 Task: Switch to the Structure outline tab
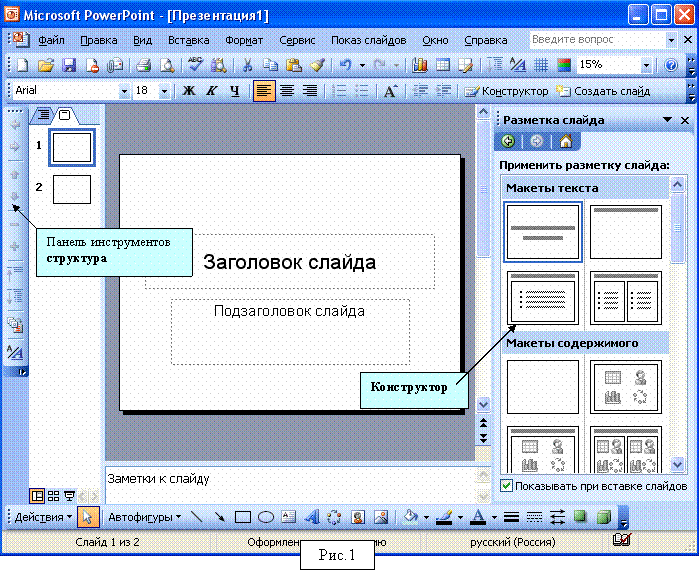coord(43,116)
